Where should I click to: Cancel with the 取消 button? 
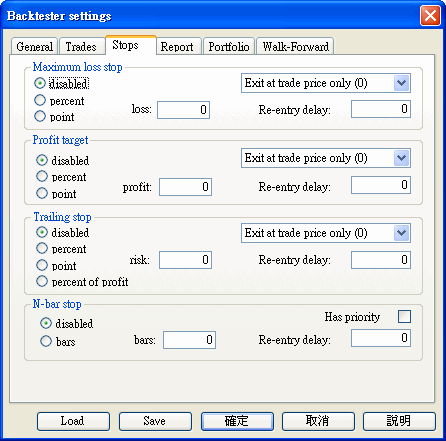point(318,421)
